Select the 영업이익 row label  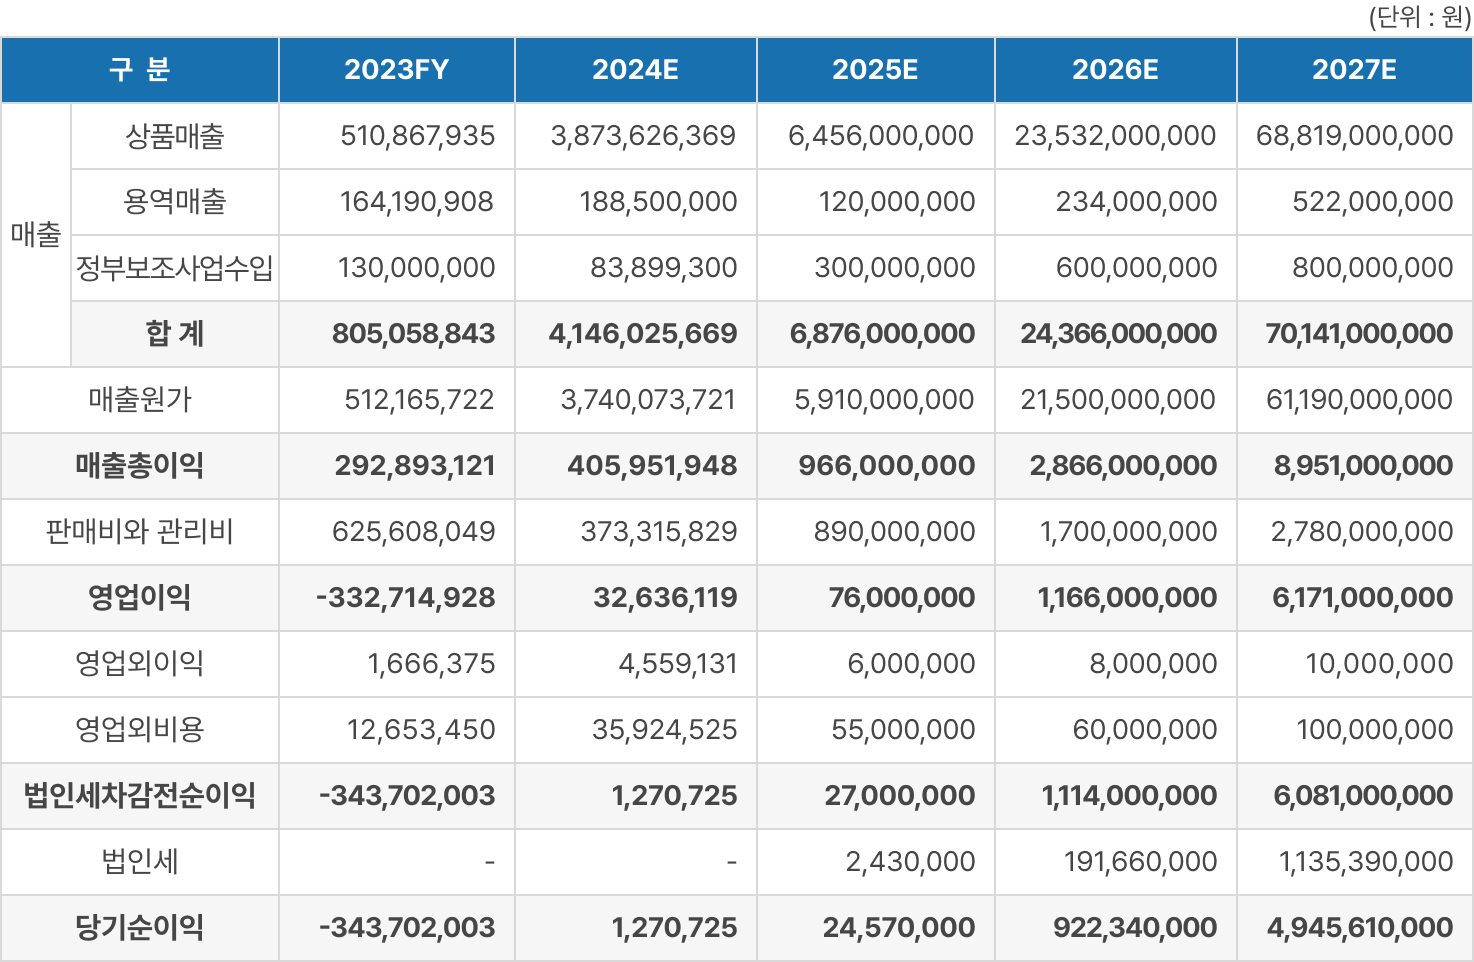tap(140, 598)
